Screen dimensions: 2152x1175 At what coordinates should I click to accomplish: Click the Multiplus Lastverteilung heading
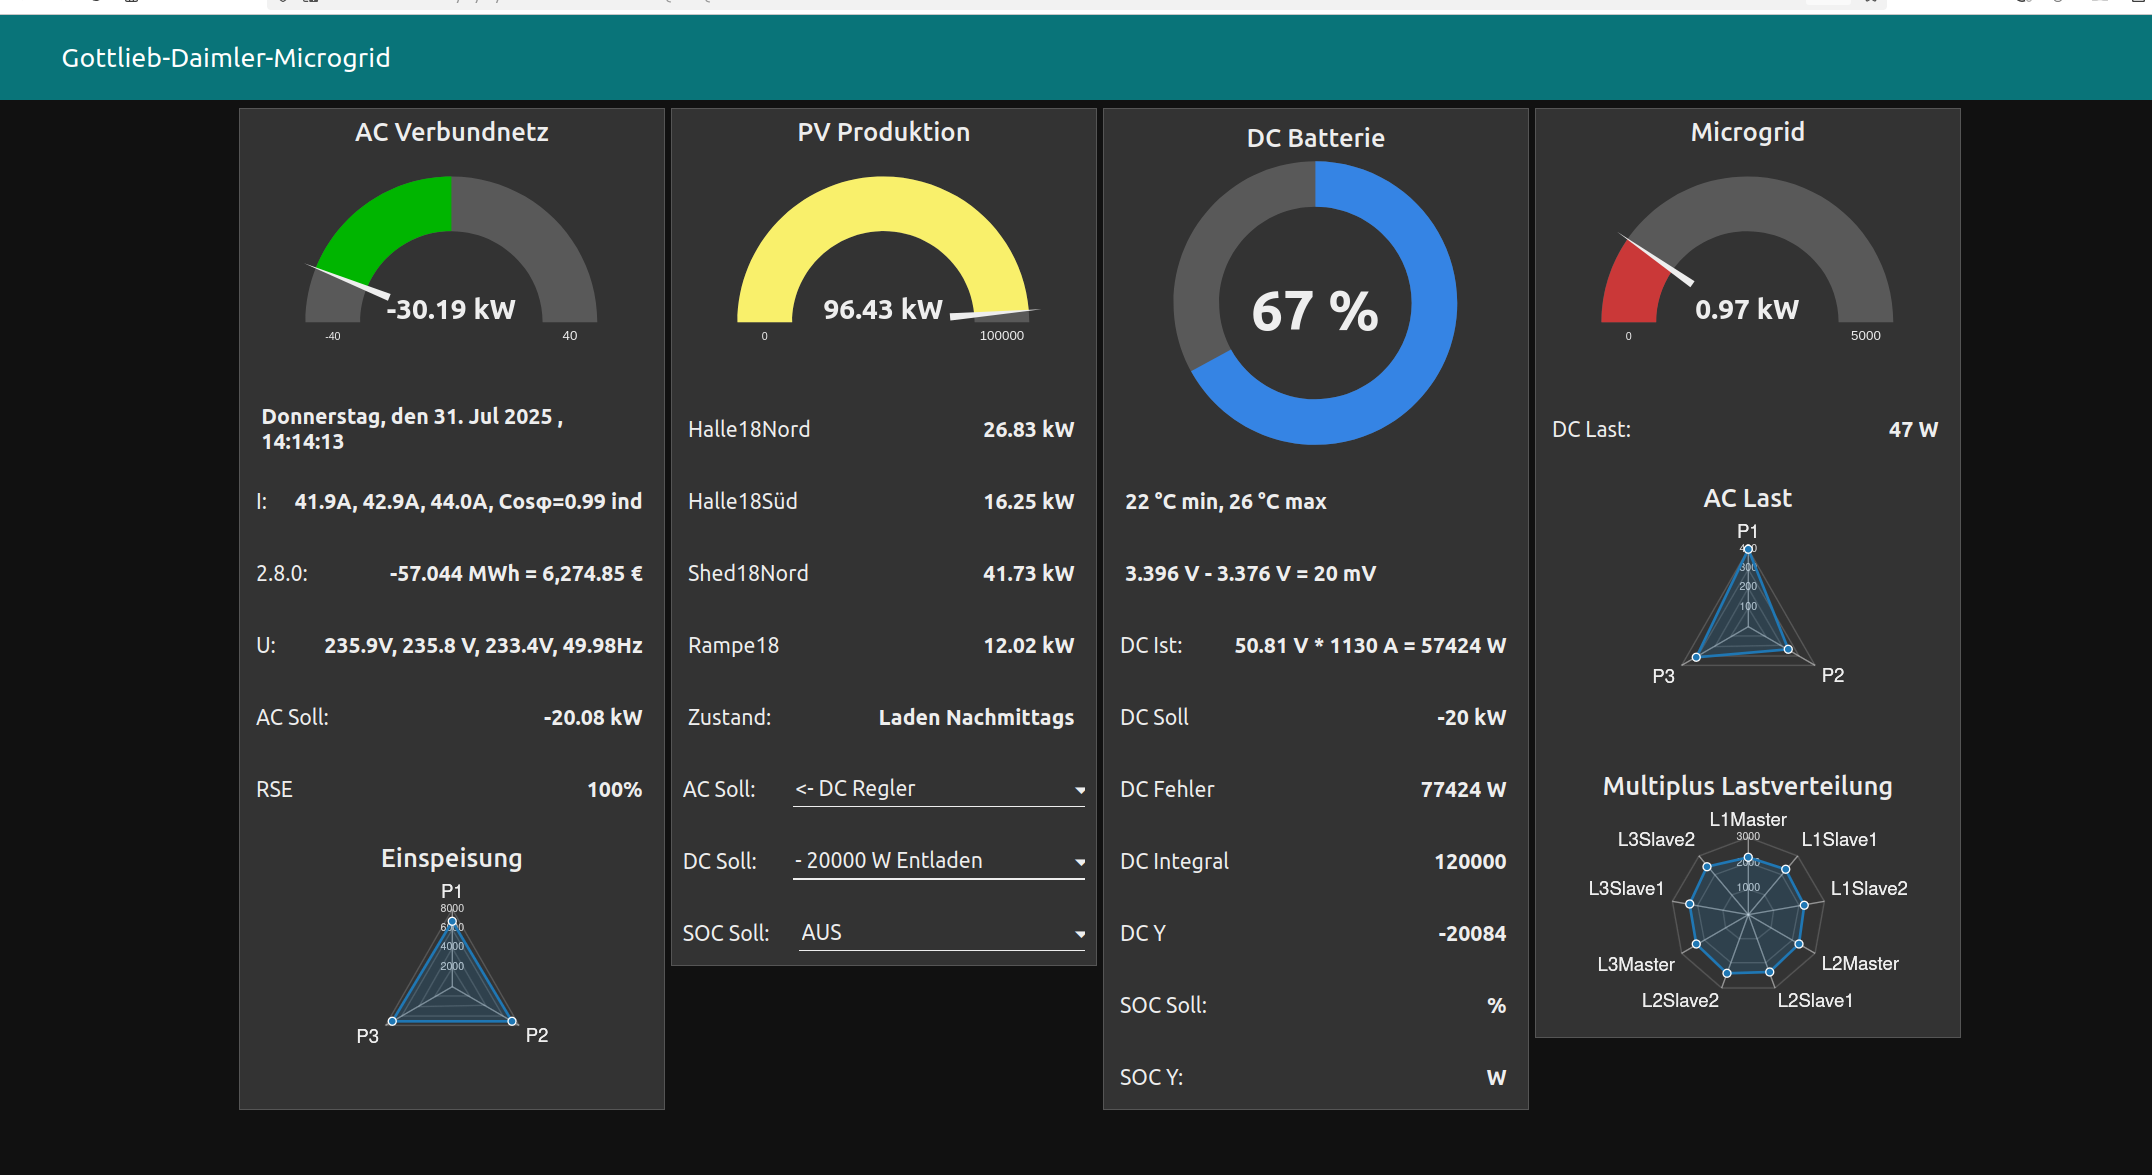1747,786
